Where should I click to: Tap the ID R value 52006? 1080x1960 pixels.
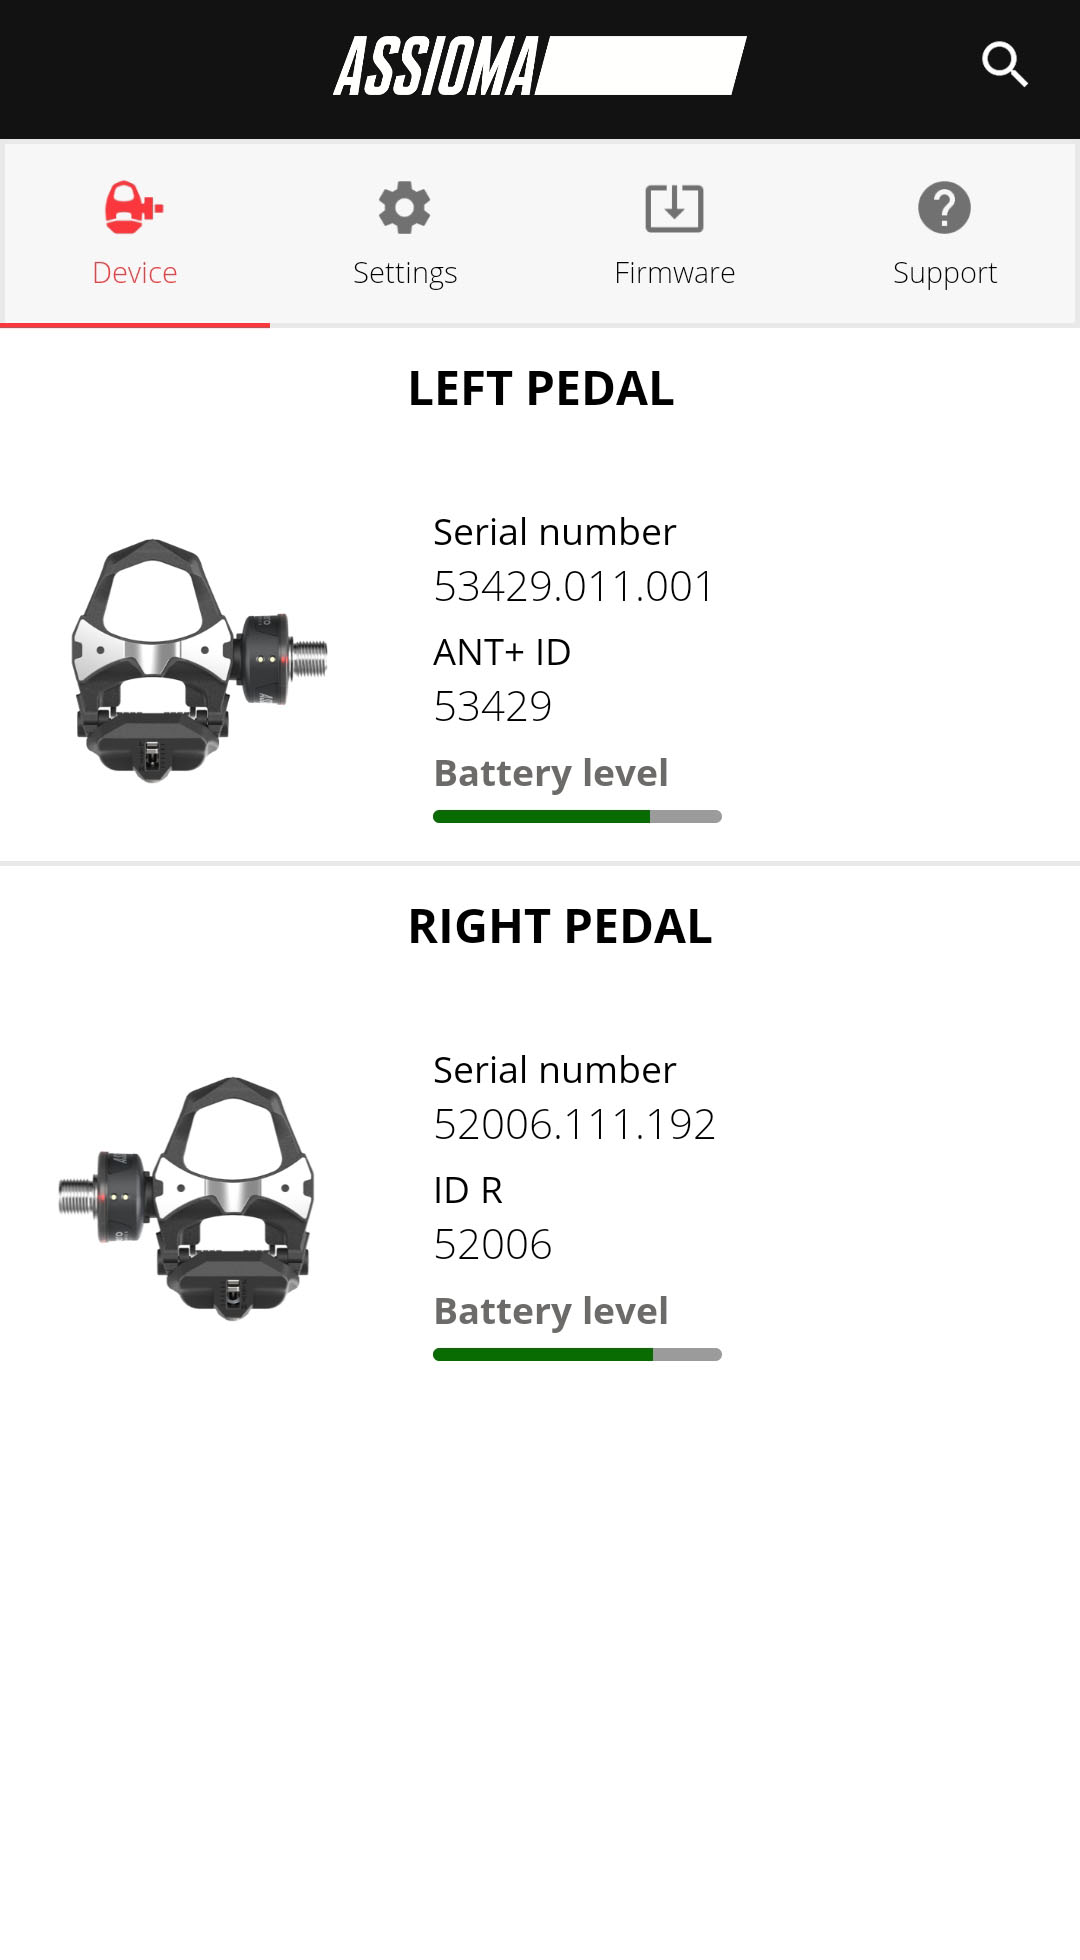click(x=492, y=1244)
